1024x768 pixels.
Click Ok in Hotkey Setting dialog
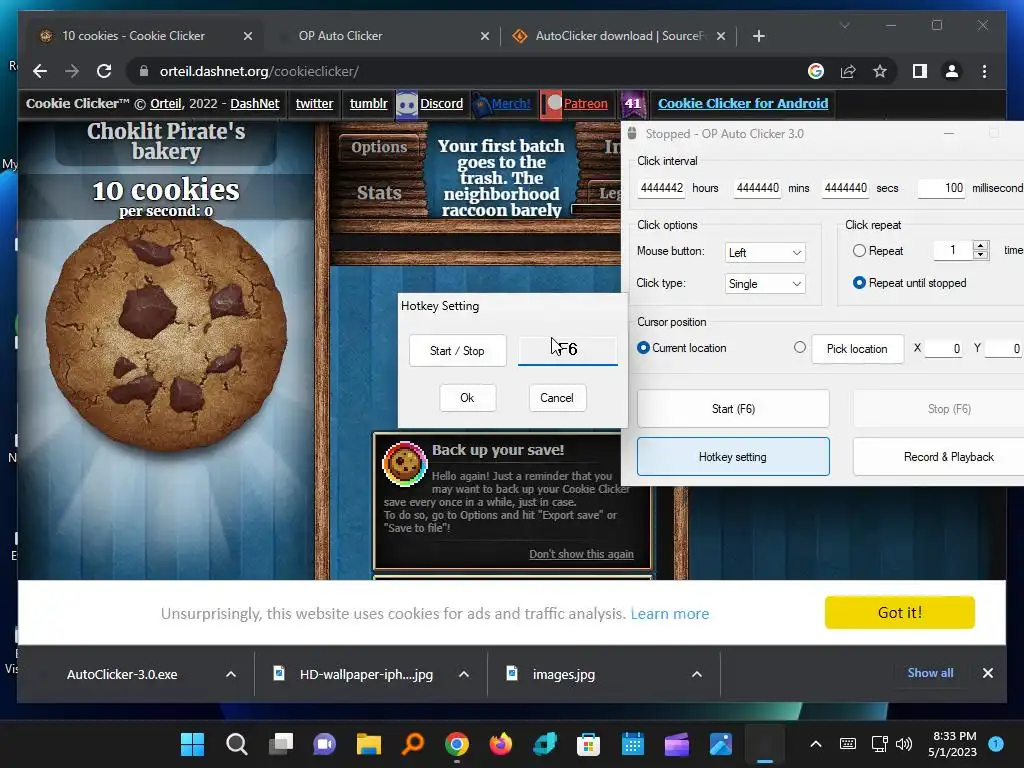click(468, 398)
